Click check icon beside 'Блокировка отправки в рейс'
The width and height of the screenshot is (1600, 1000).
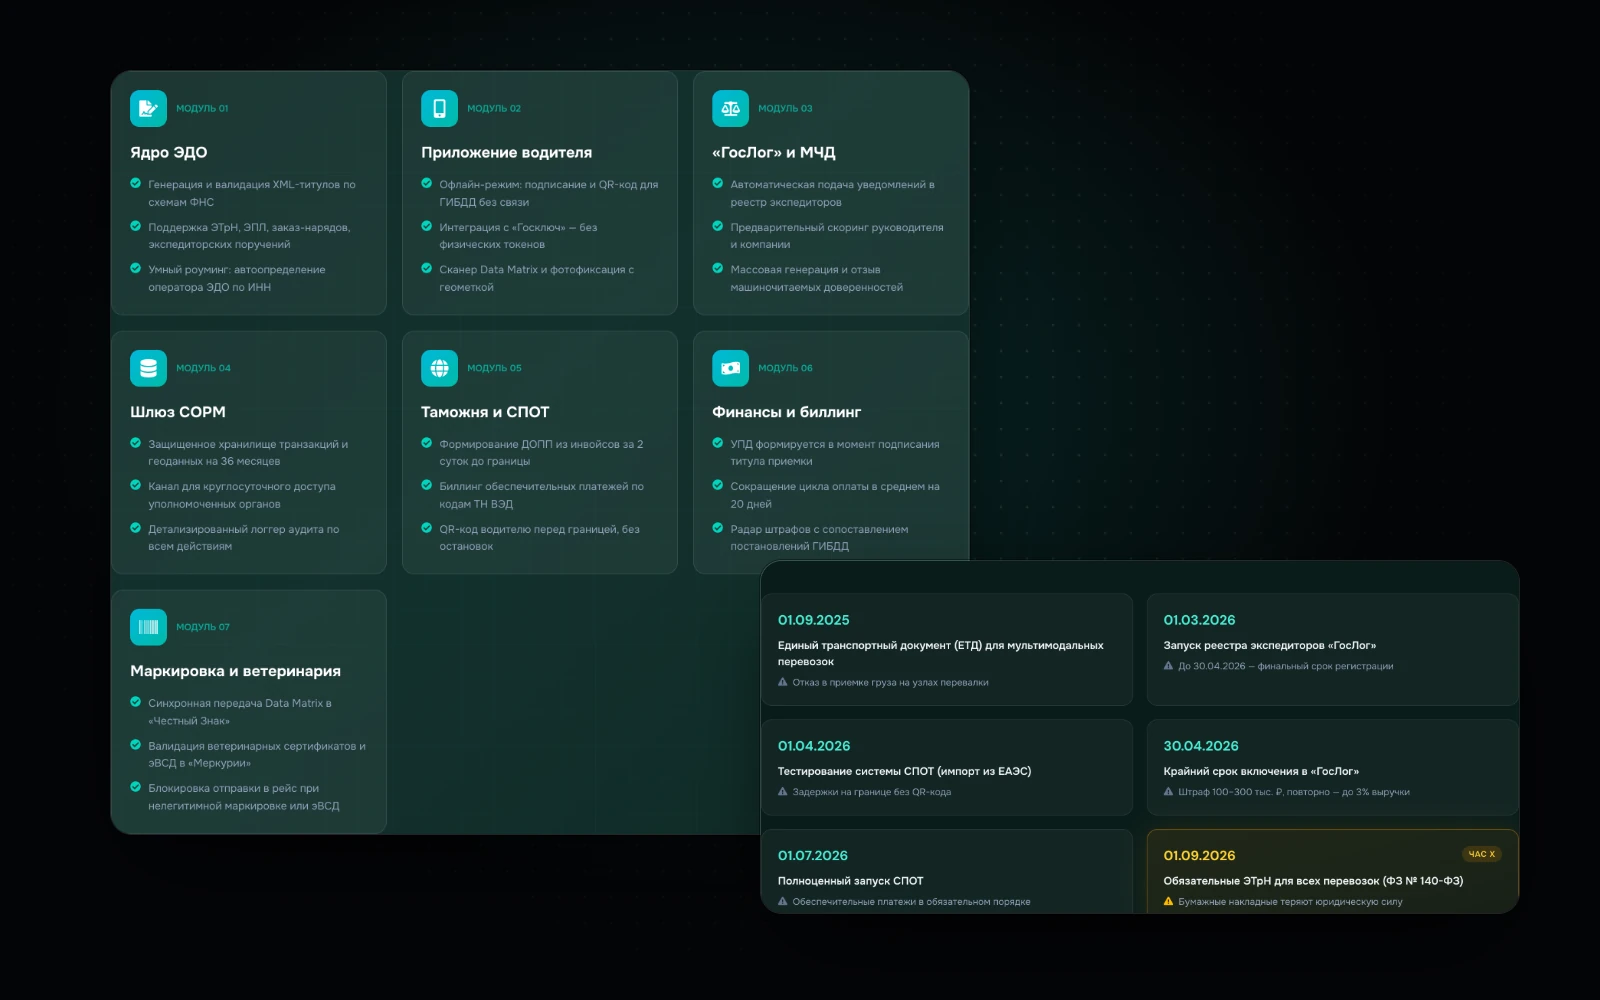pyautogui.click(x=135, y=787)
